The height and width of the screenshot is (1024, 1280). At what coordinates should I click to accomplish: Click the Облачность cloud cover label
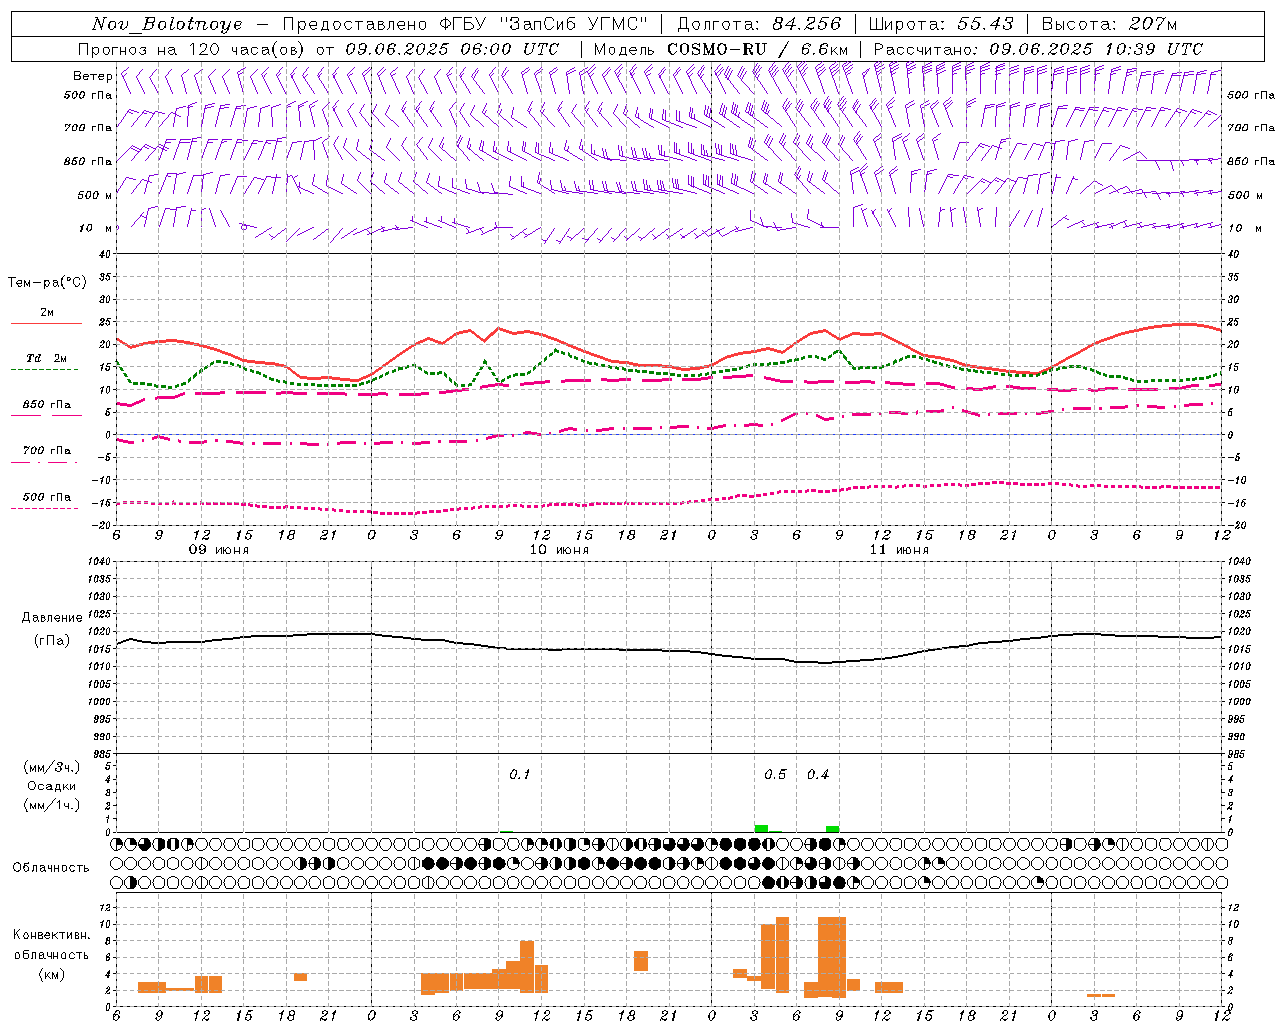(51, 868)
